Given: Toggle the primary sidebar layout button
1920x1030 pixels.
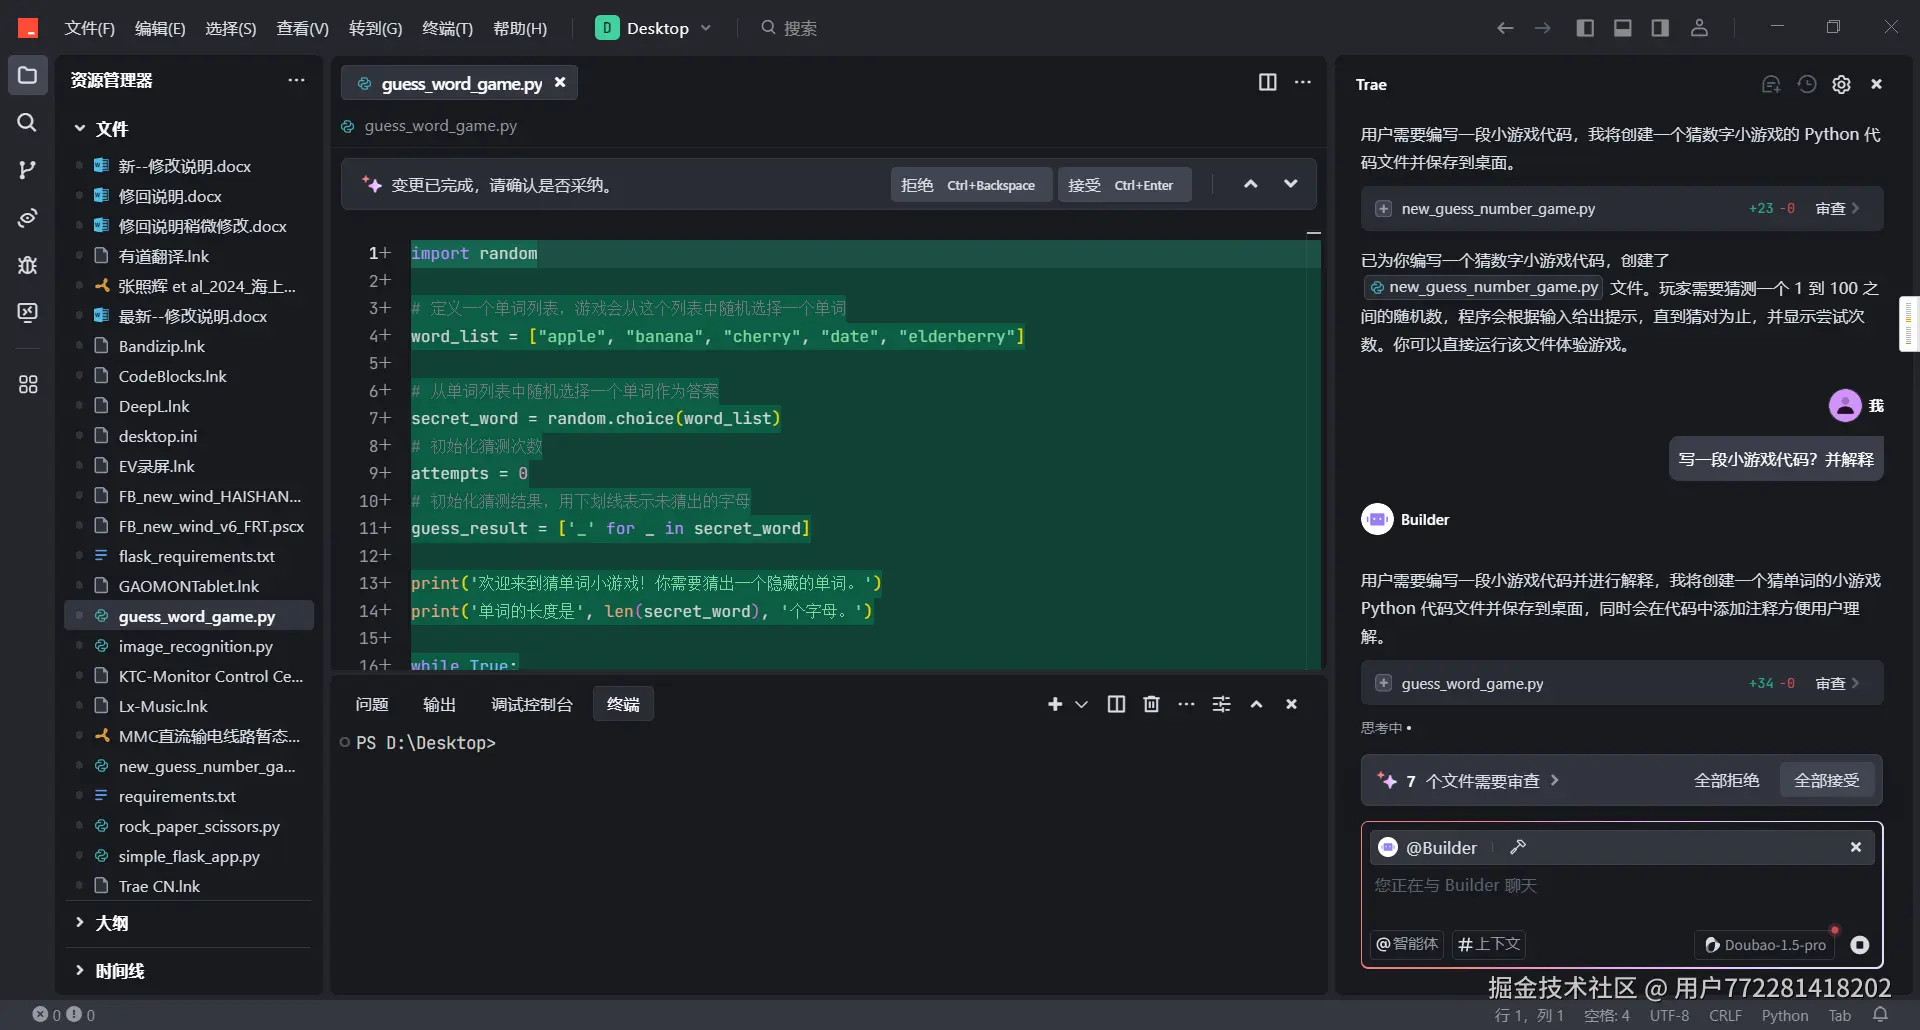Looking at the screenshot, I should coord(1585,28).
